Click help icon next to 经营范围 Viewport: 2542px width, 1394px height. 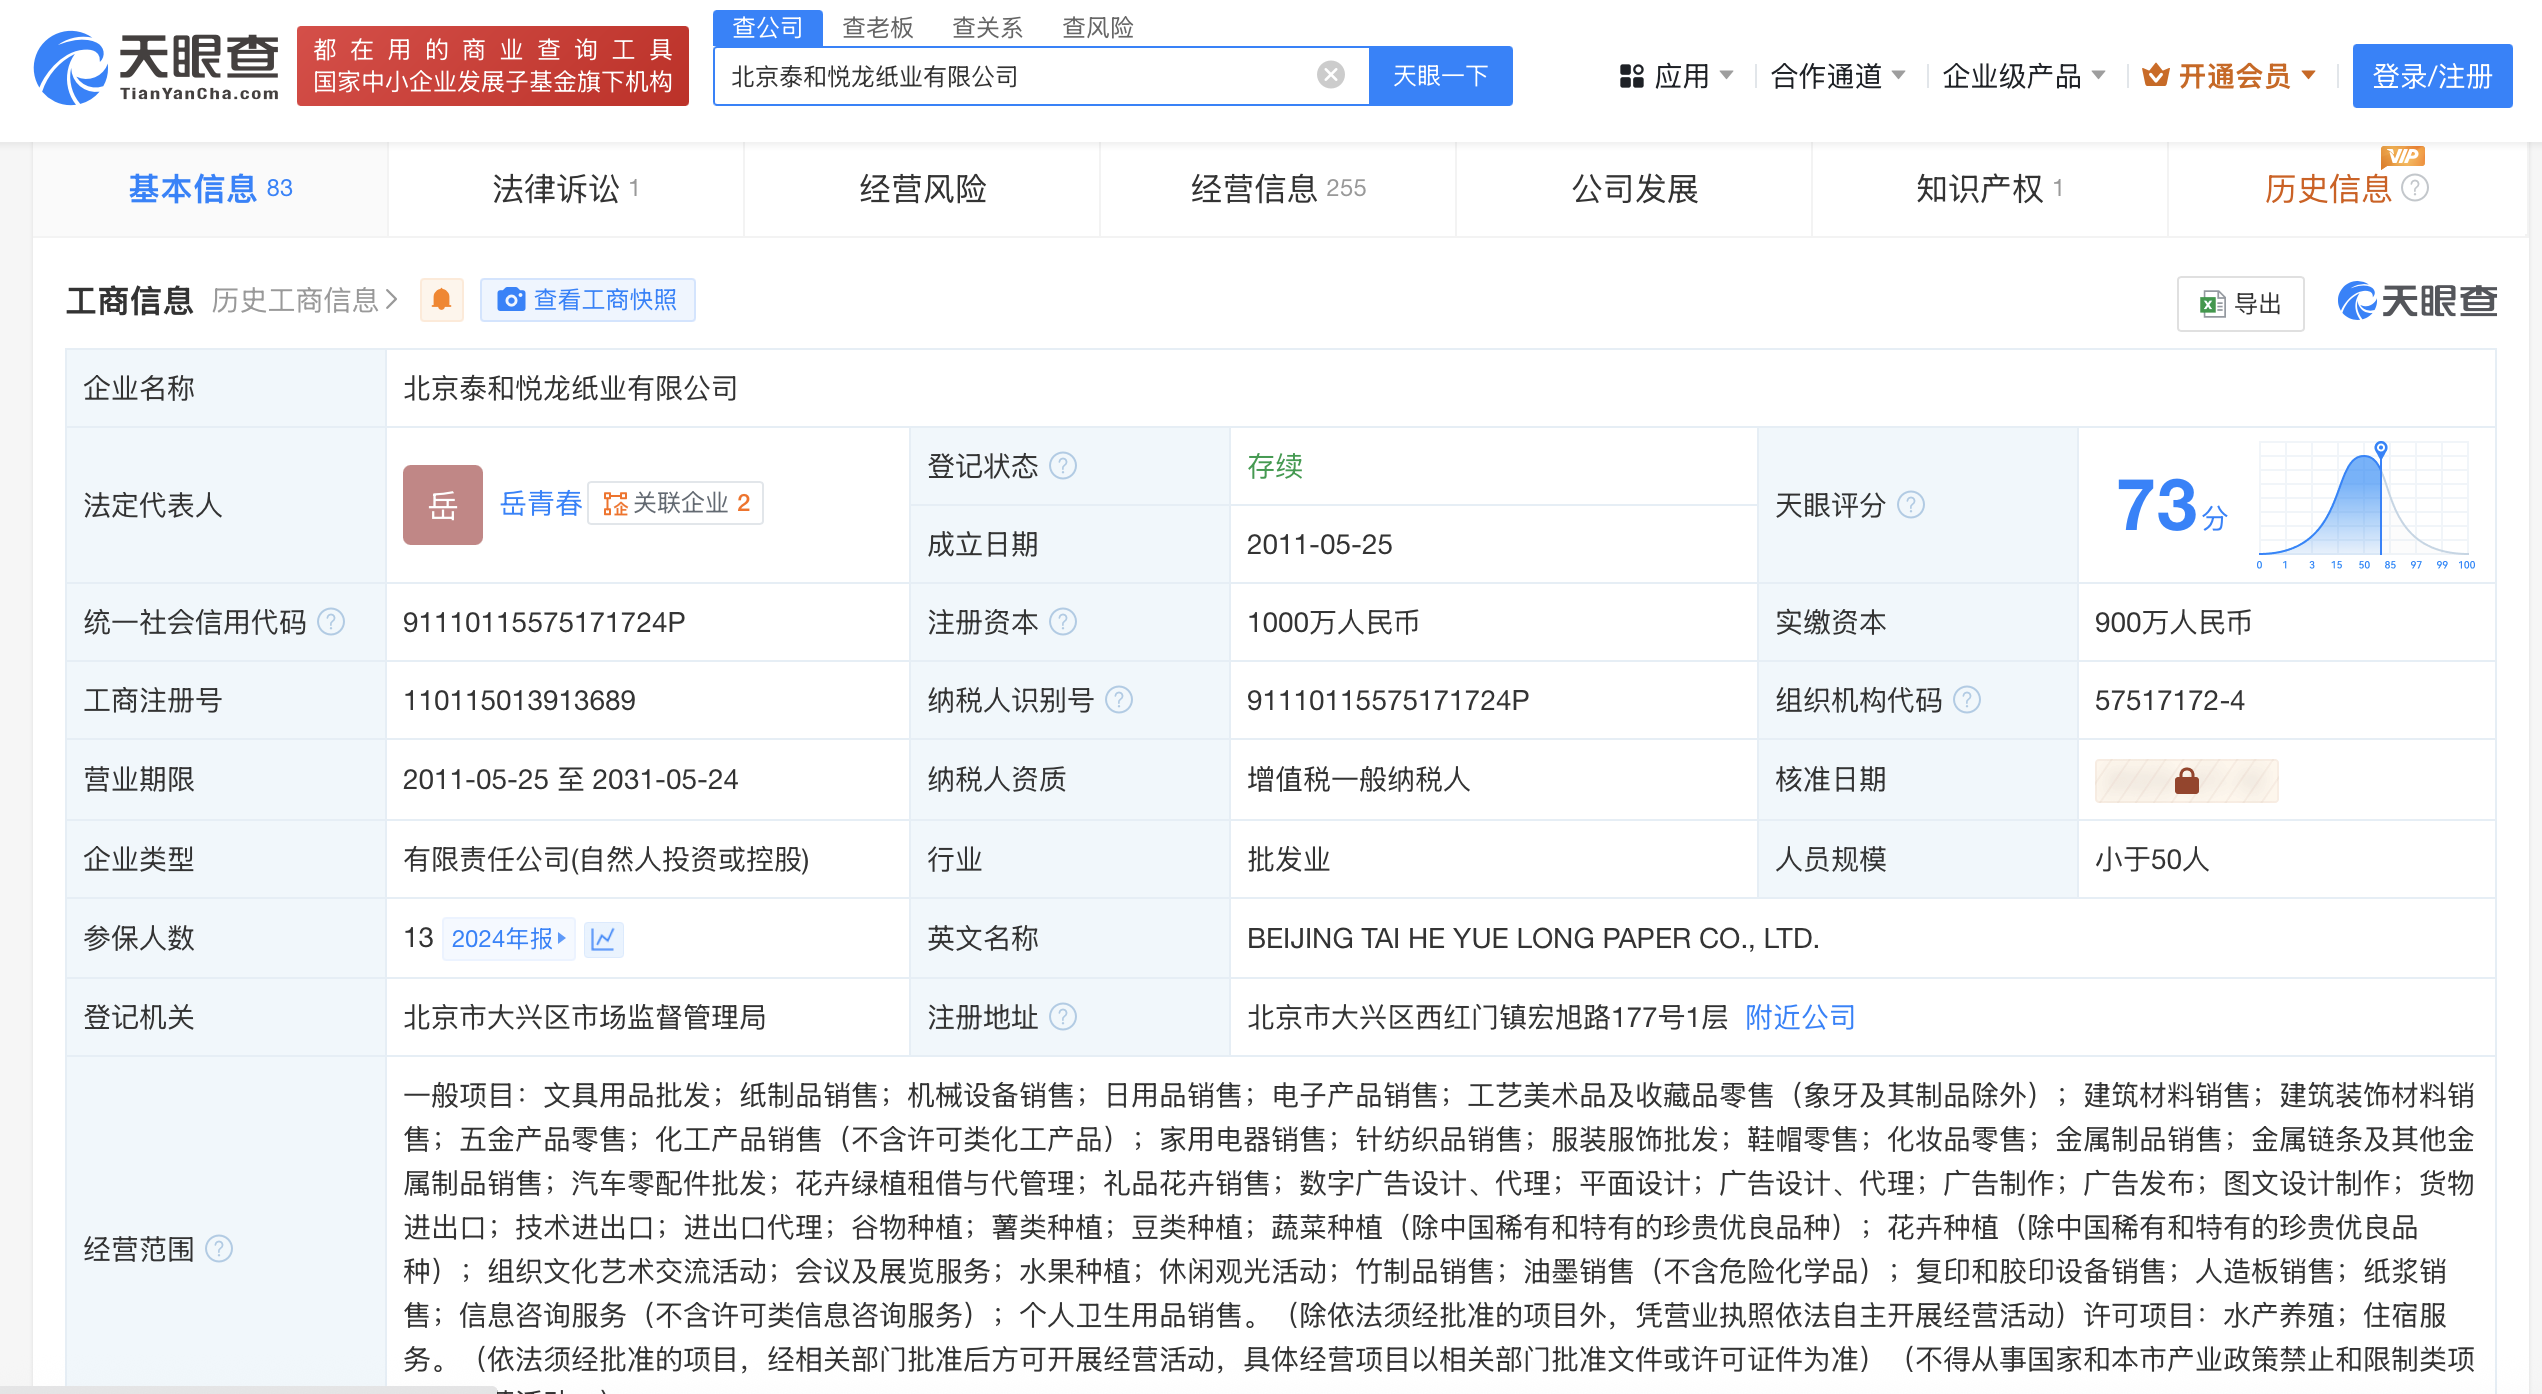(219, 1249)
